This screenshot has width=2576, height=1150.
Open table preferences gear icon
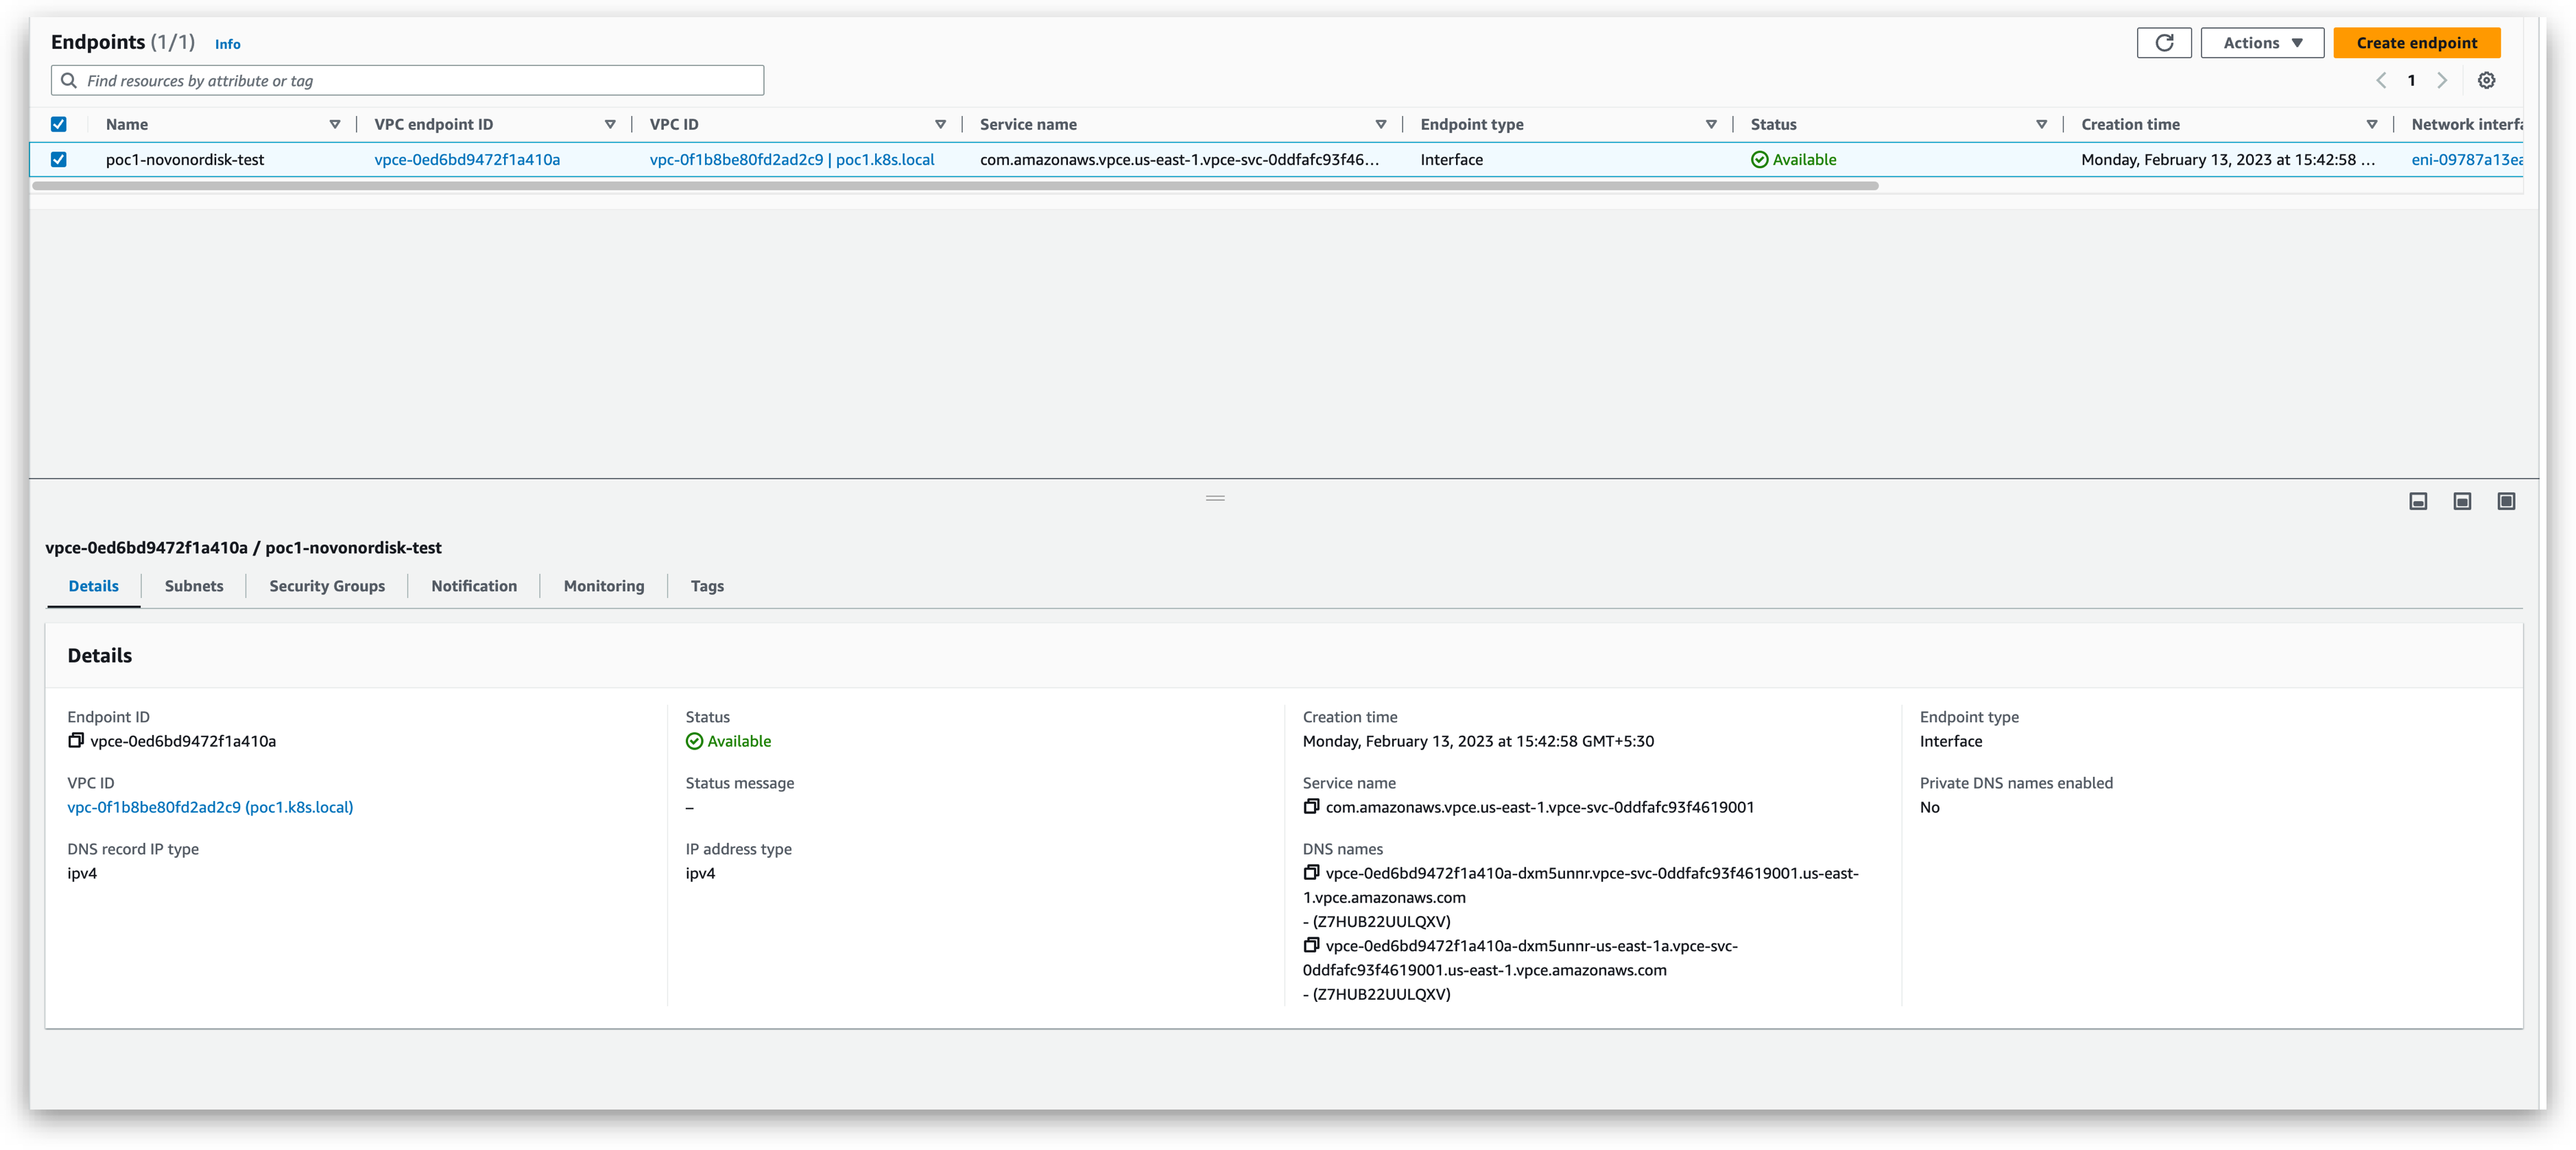pyautogui.click(x=2486, y=81)
